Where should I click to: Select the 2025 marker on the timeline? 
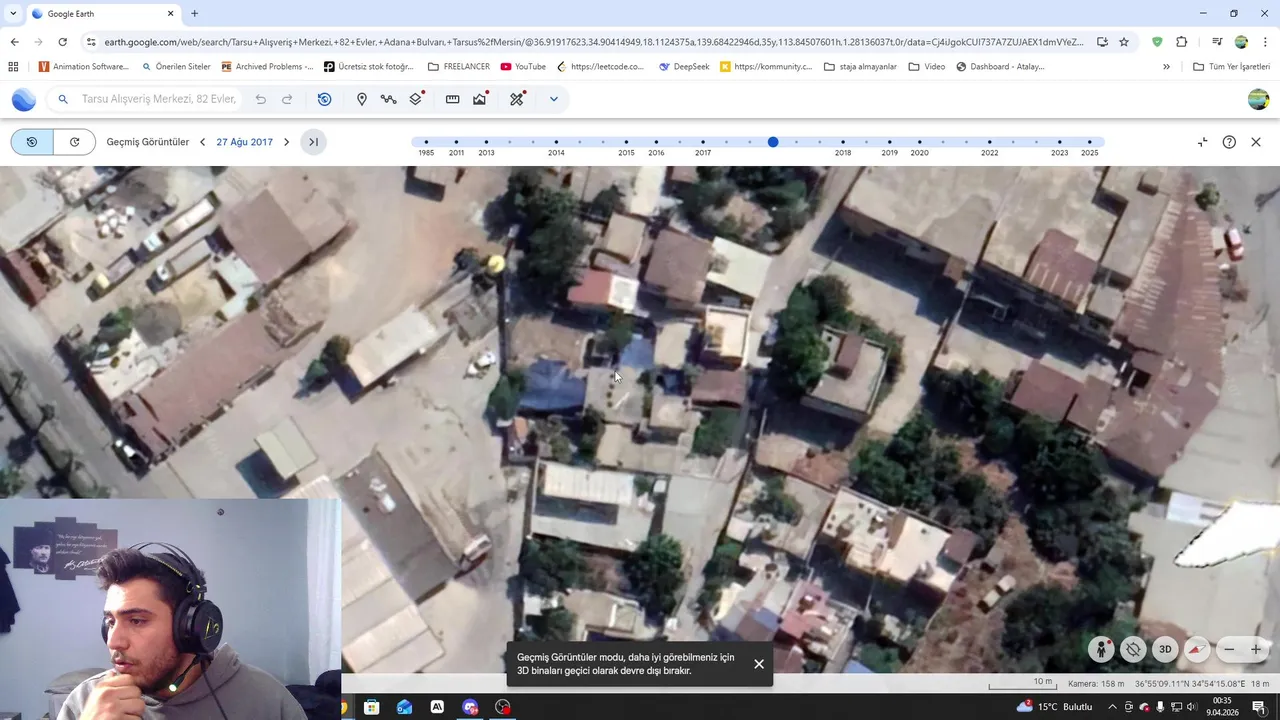pyautogui.click(x=1089, y=142)
